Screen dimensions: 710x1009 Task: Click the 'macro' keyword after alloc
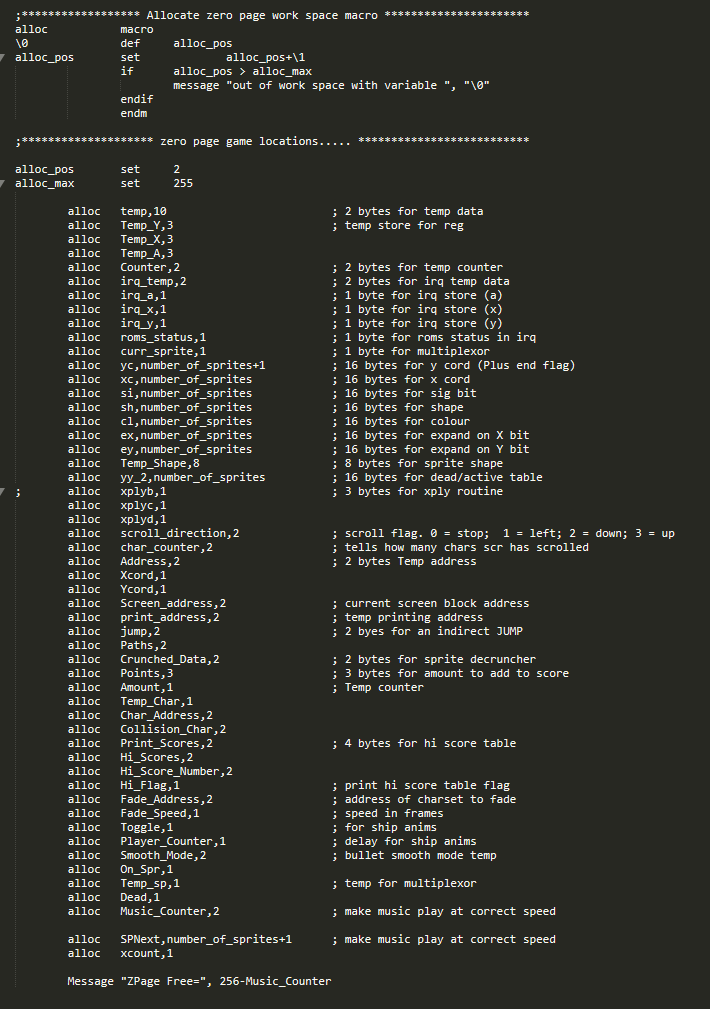[x=137, y=30]
